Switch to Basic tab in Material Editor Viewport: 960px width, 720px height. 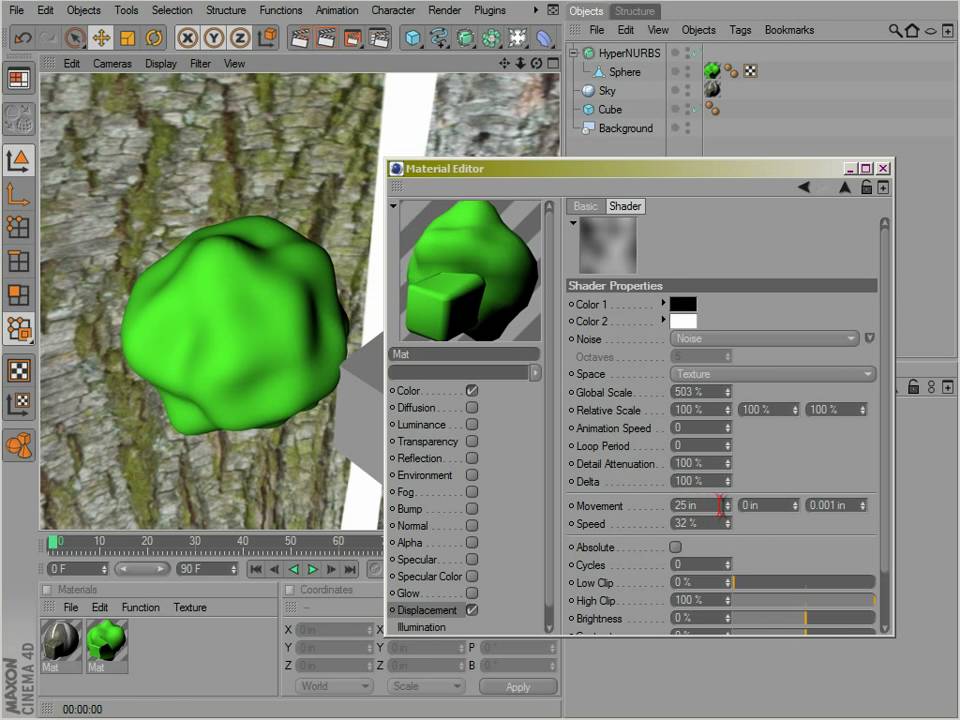click(x=585, y=206)
